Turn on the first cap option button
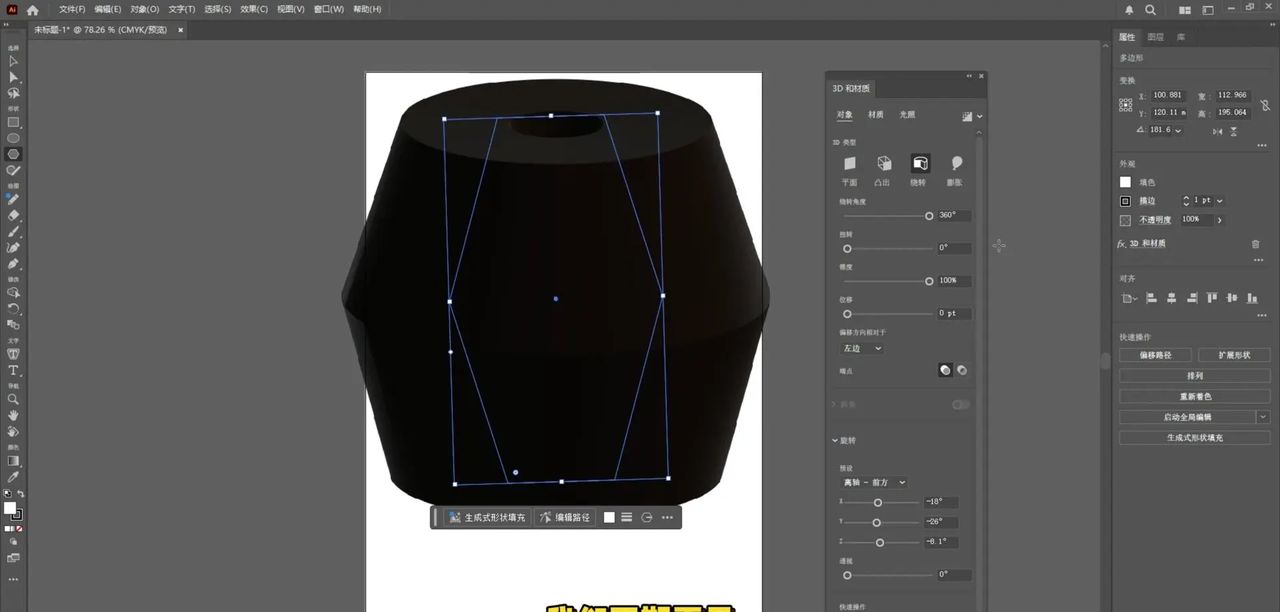 point(945,370)
